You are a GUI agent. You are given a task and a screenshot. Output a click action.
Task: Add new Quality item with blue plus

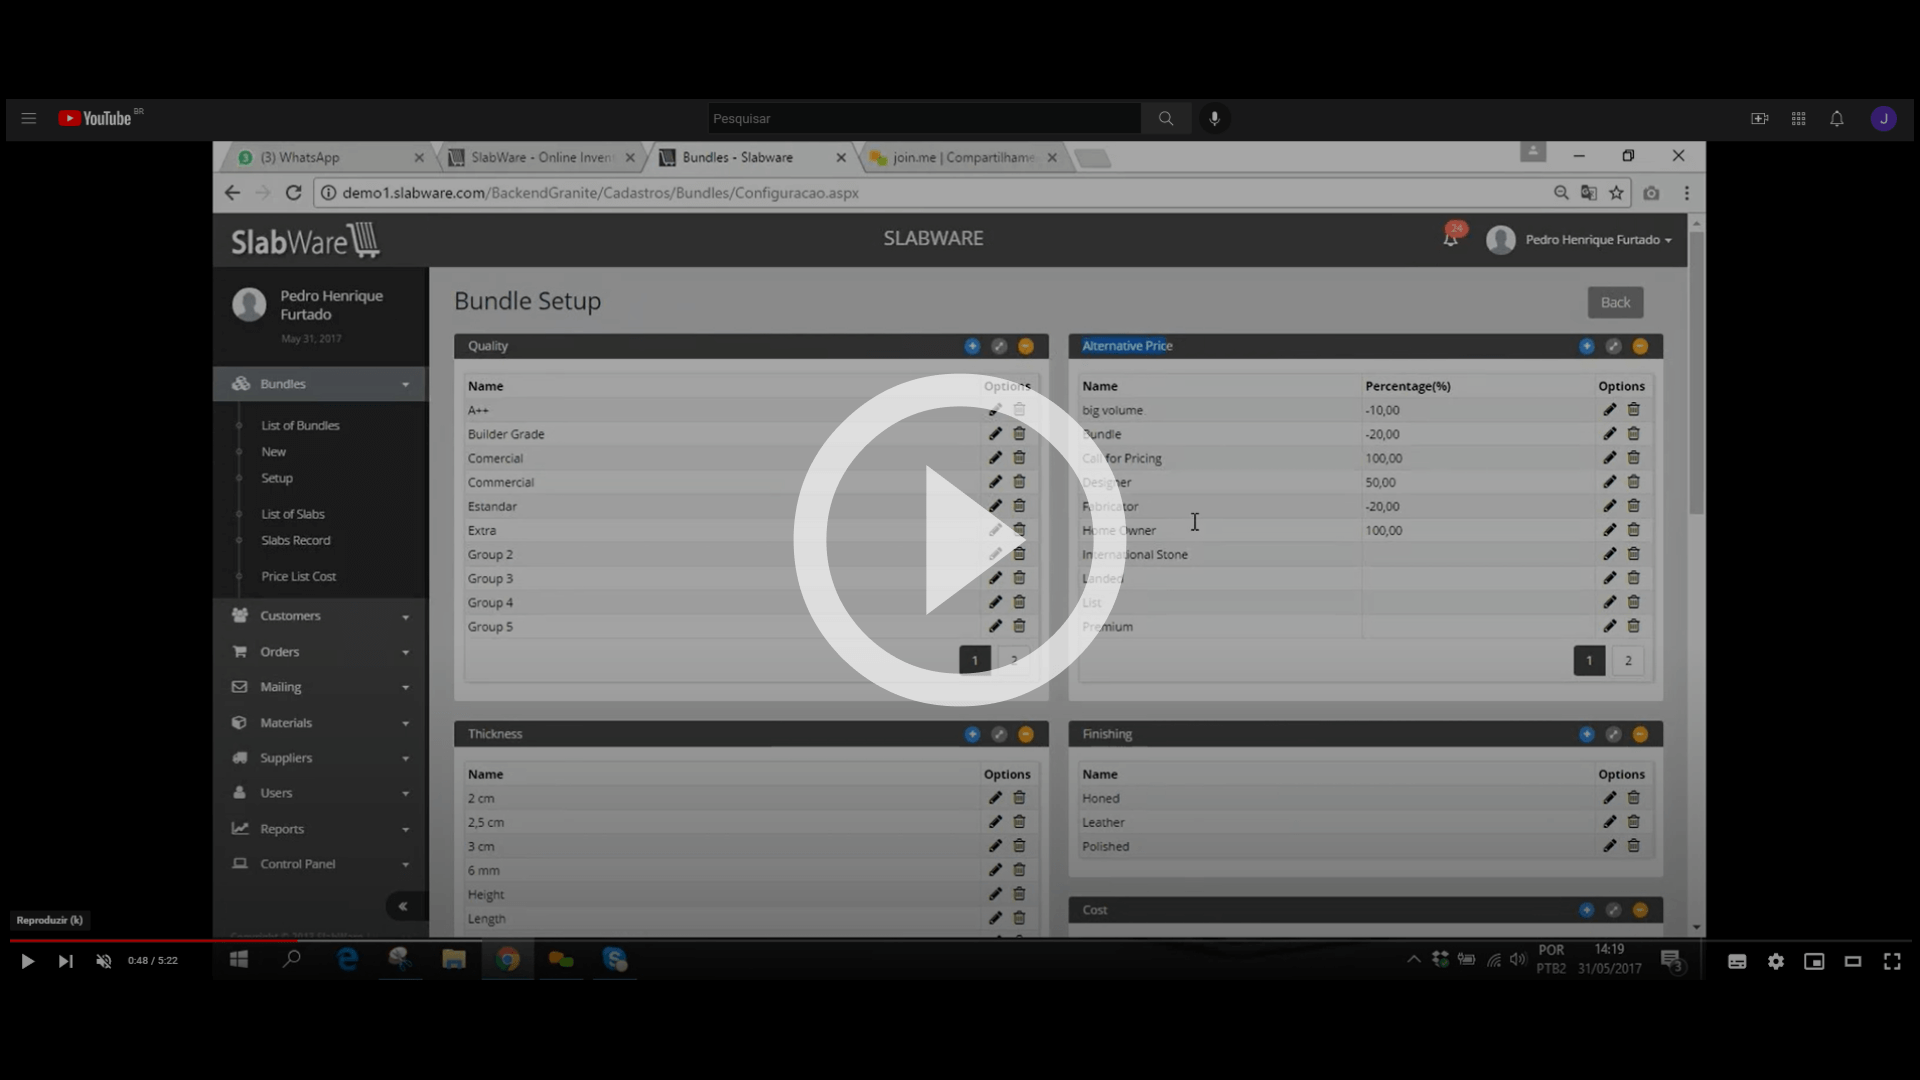pos(972,346)
